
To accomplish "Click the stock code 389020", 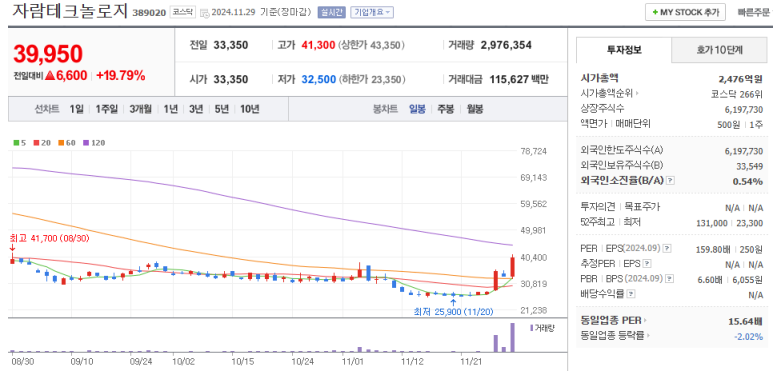I will coord(149,13).
